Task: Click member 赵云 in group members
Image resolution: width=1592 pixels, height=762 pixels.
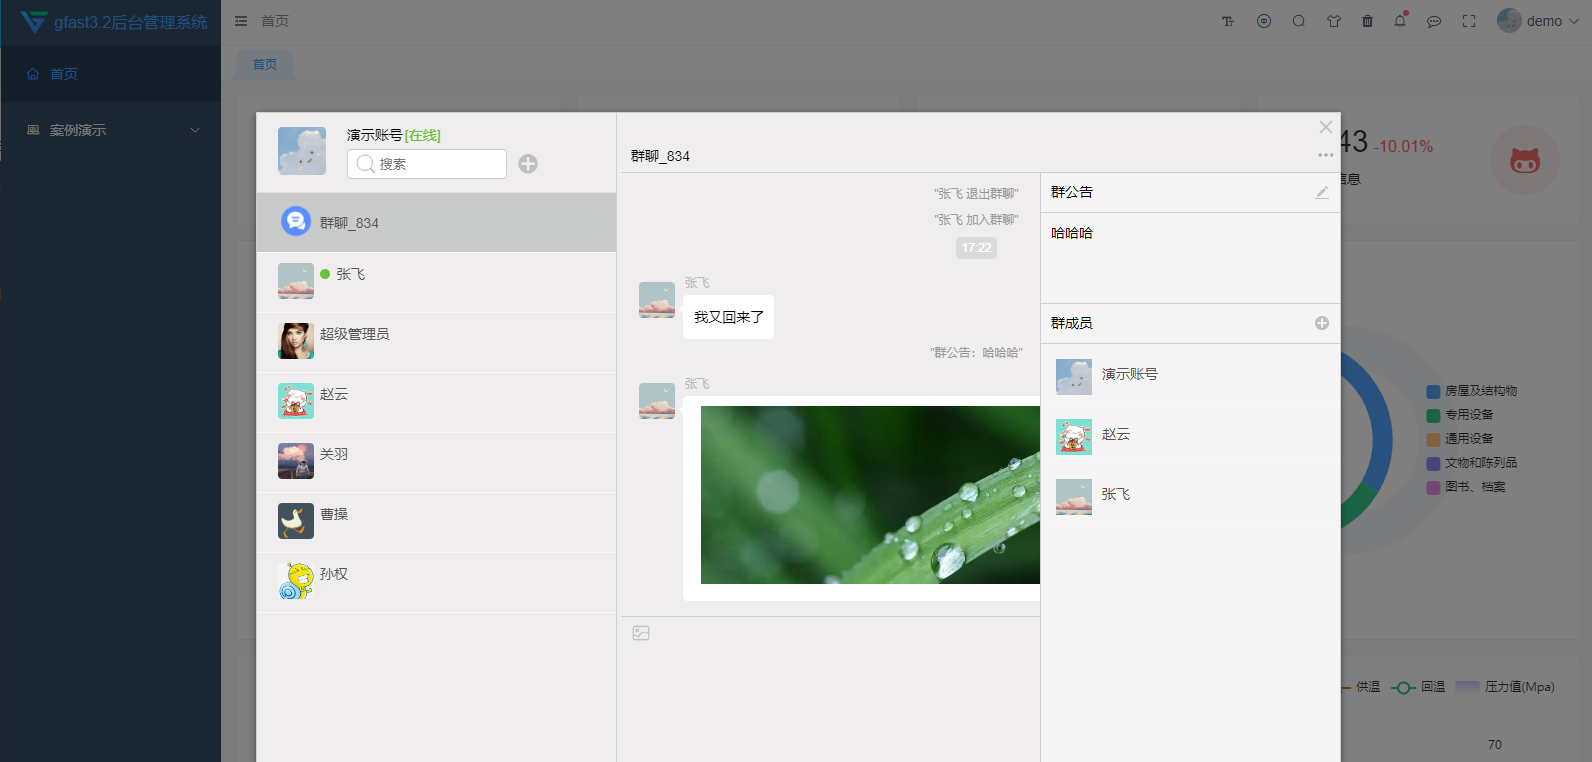Action: click(x=1190, y=434)
